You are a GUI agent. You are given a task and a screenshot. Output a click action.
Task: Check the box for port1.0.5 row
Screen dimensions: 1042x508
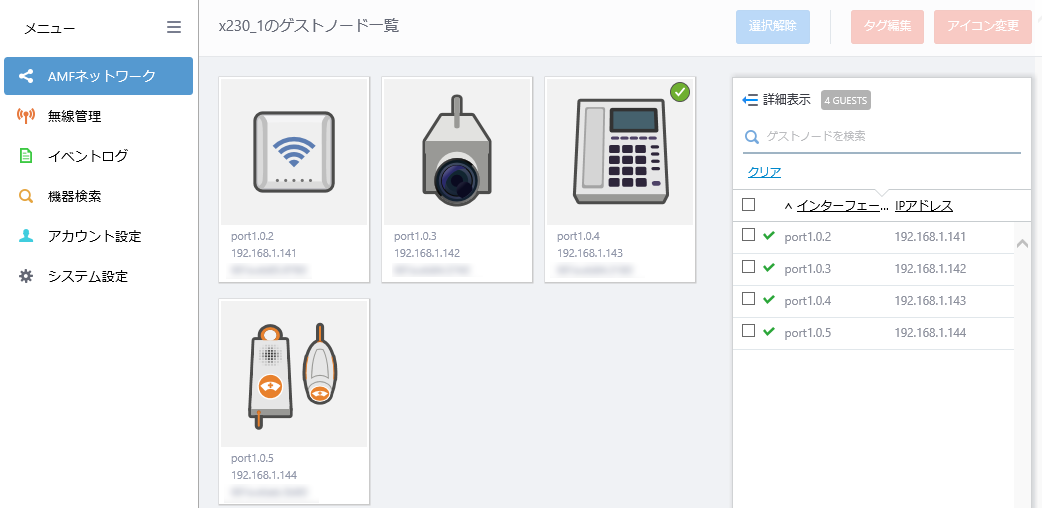click(748, 330)
